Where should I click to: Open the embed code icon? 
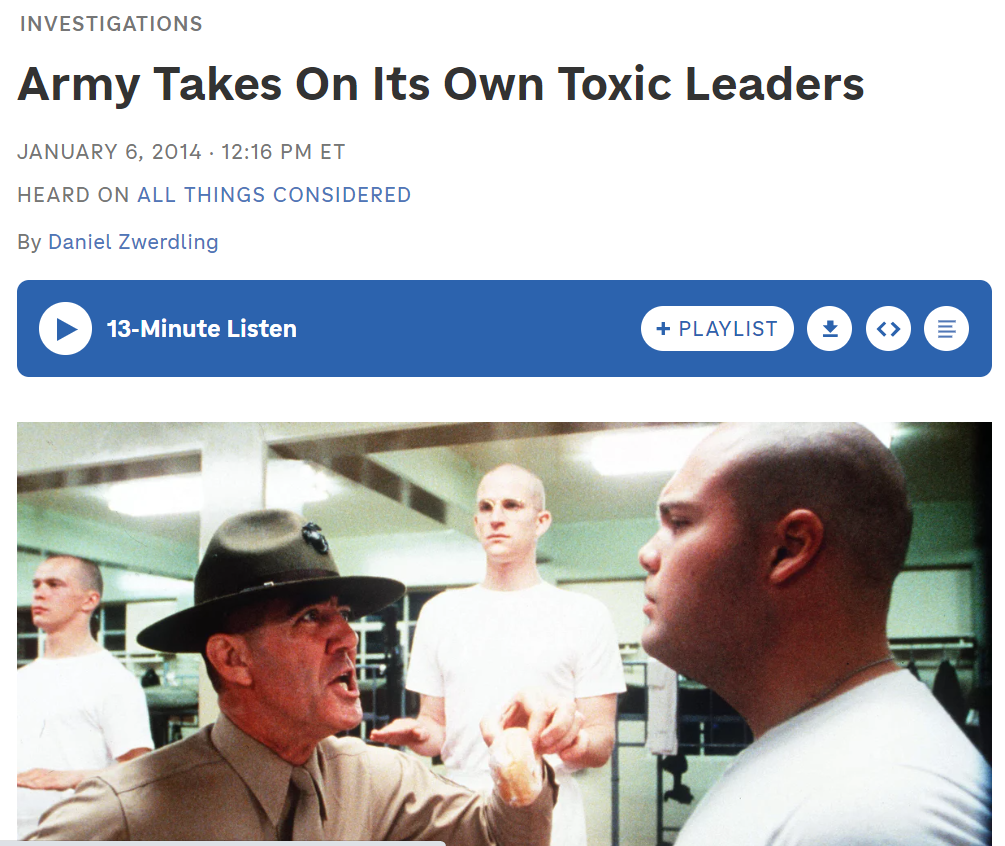[x=888, y=329]
